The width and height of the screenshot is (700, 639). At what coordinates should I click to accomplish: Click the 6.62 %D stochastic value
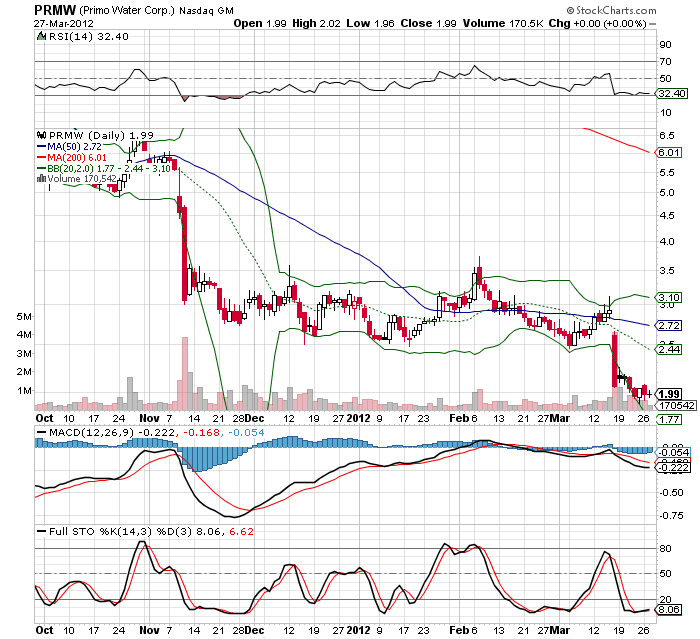tap(241, 531)
